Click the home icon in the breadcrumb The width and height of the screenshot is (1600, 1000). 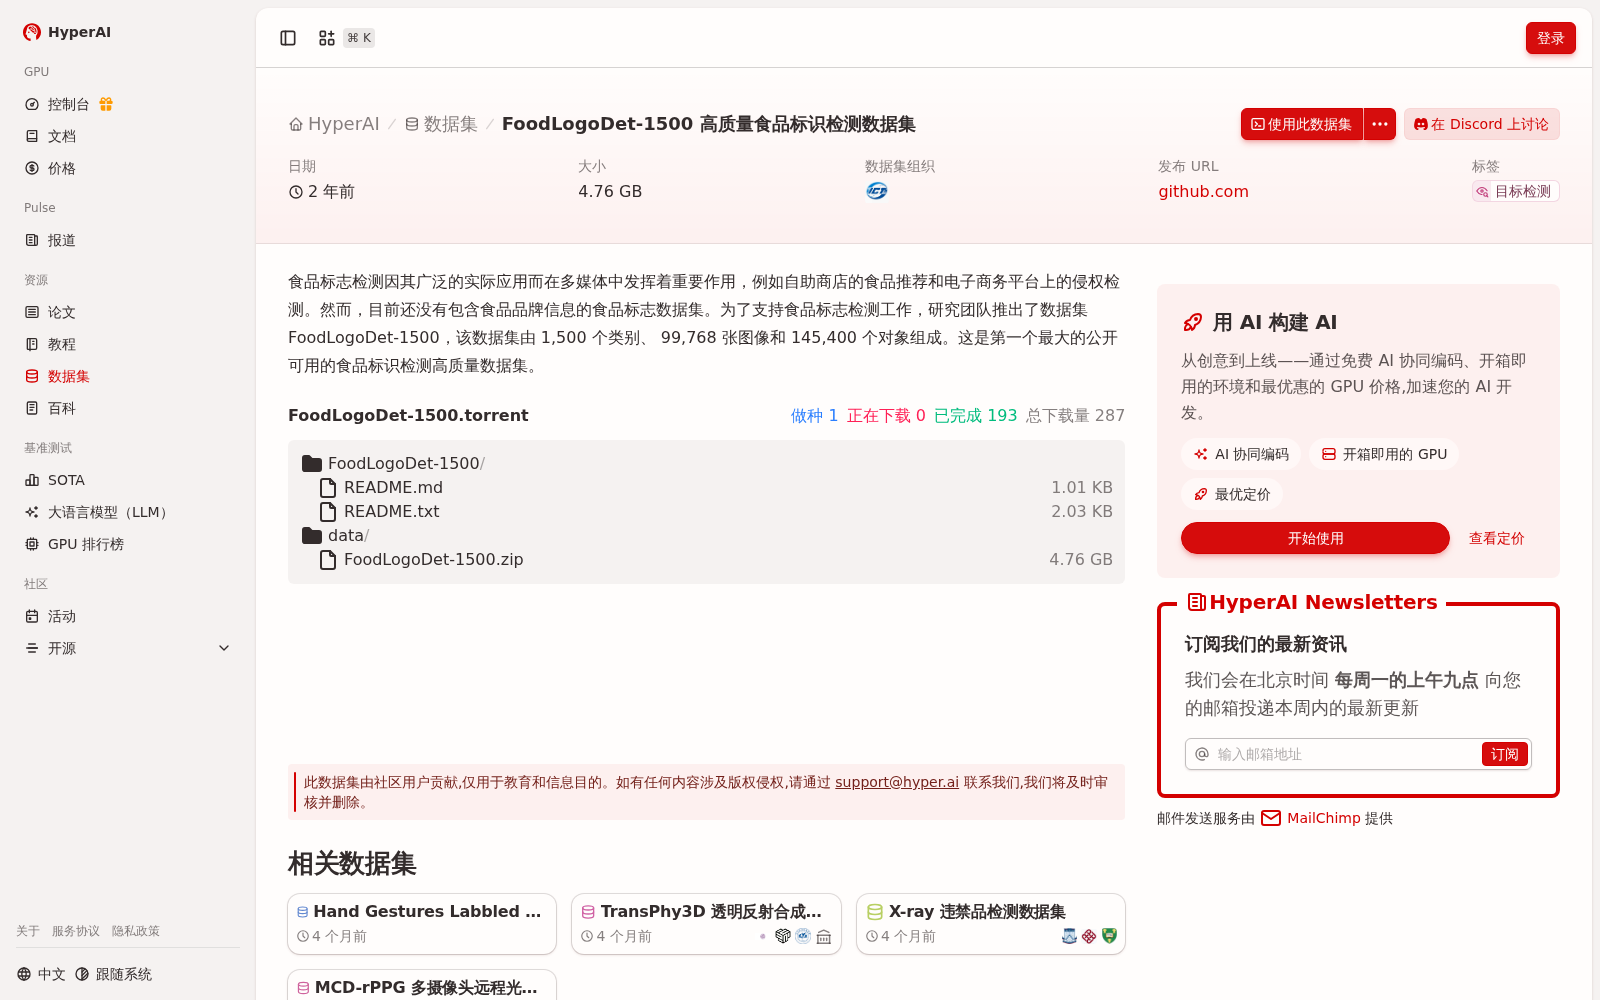[x=296, y=125]
